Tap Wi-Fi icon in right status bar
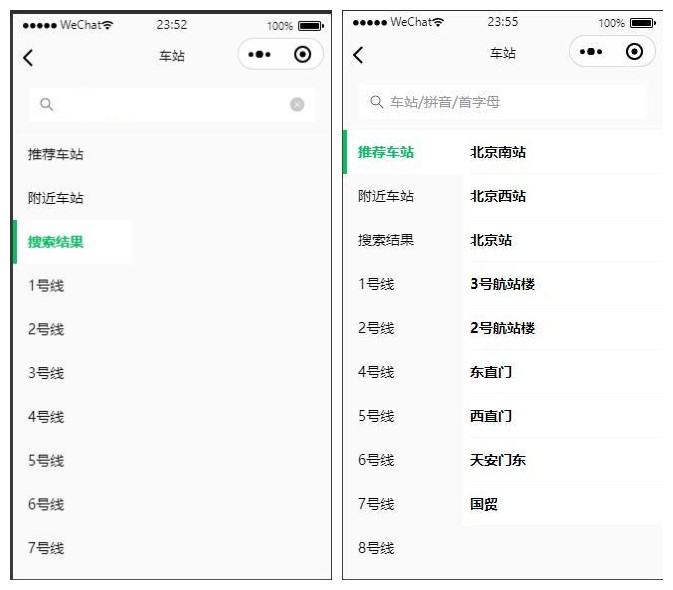 (x=438, y=22)
